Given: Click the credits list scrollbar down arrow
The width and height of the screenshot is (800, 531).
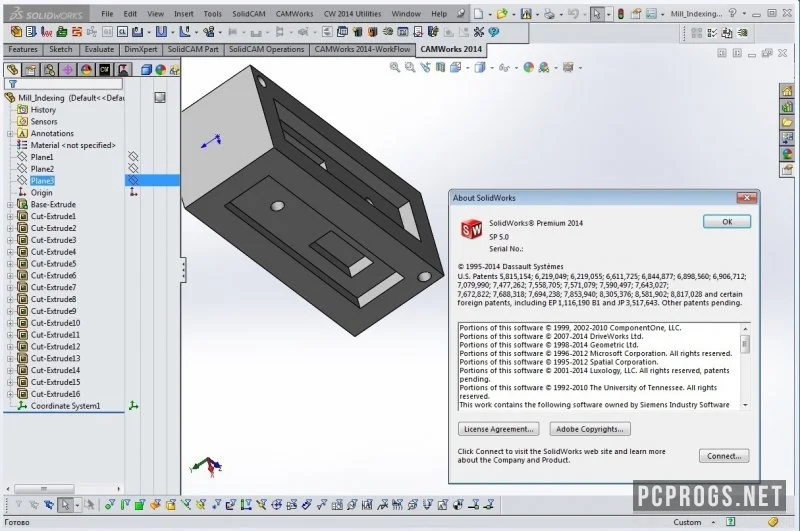Looking at the screenshot, I should (x=745, y=405).
